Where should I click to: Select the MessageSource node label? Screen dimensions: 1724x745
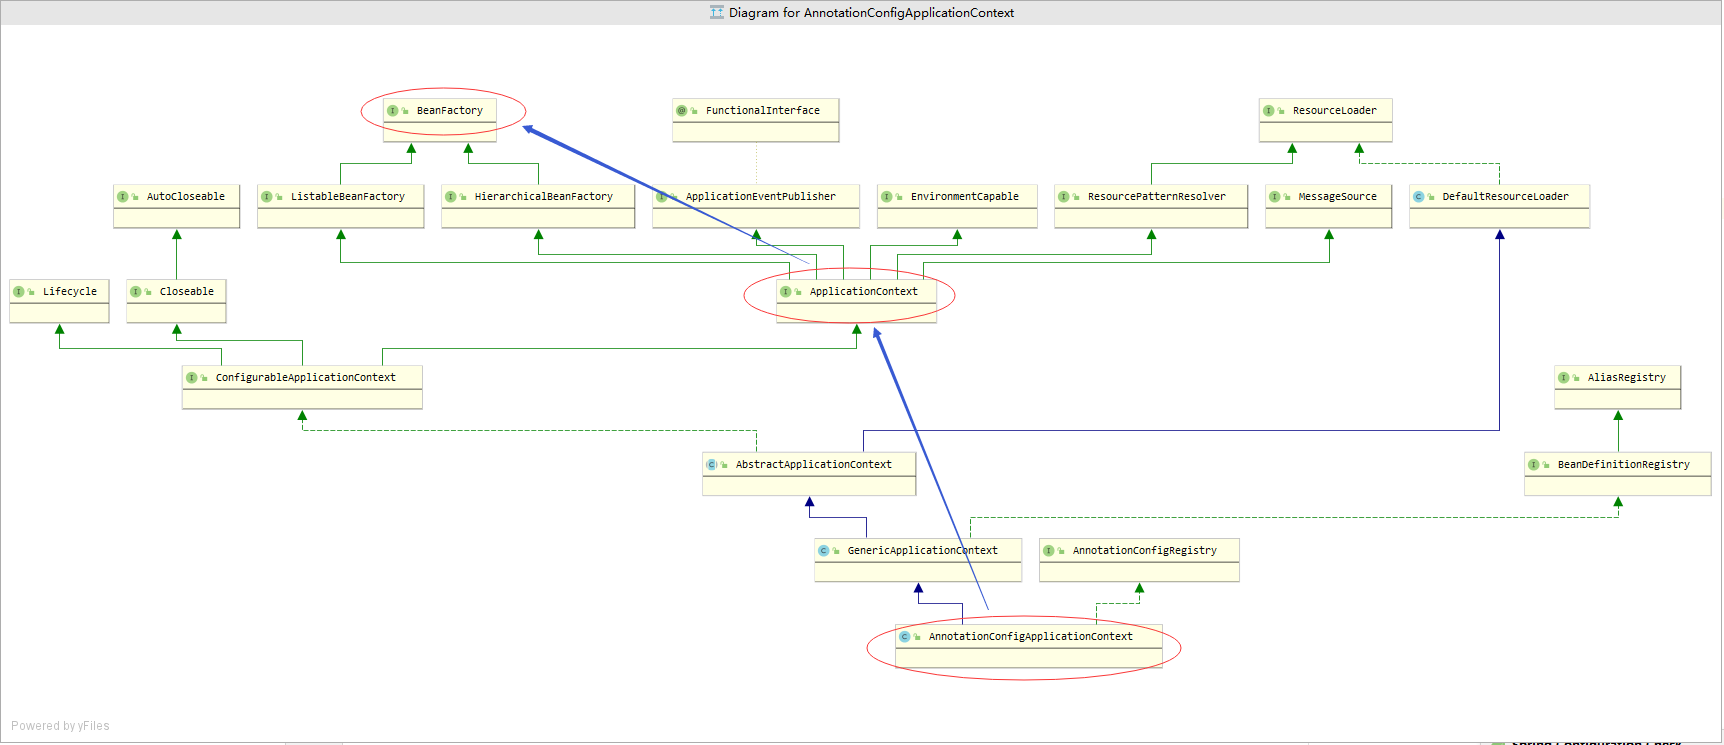[x=1338, y=197]
